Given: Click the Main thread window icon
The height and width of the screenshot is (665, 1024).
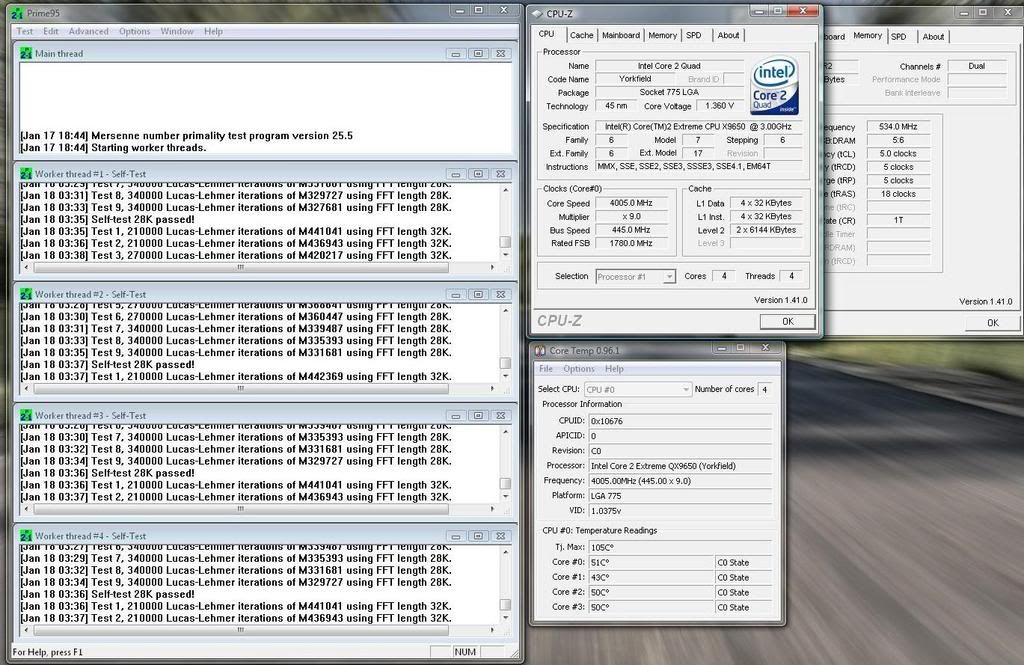Looking at the screenshot, I should (26, 54).
